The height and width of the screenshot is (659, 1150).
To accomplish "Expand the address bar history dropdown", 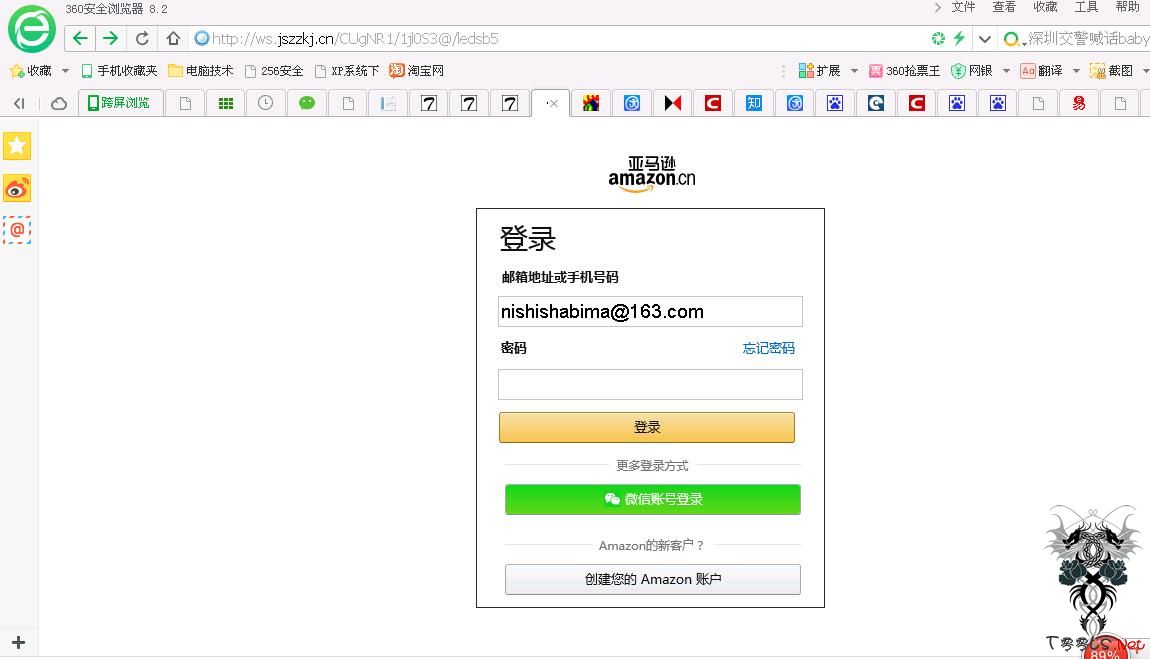I will pyautogui.click(x=985, y=39).
